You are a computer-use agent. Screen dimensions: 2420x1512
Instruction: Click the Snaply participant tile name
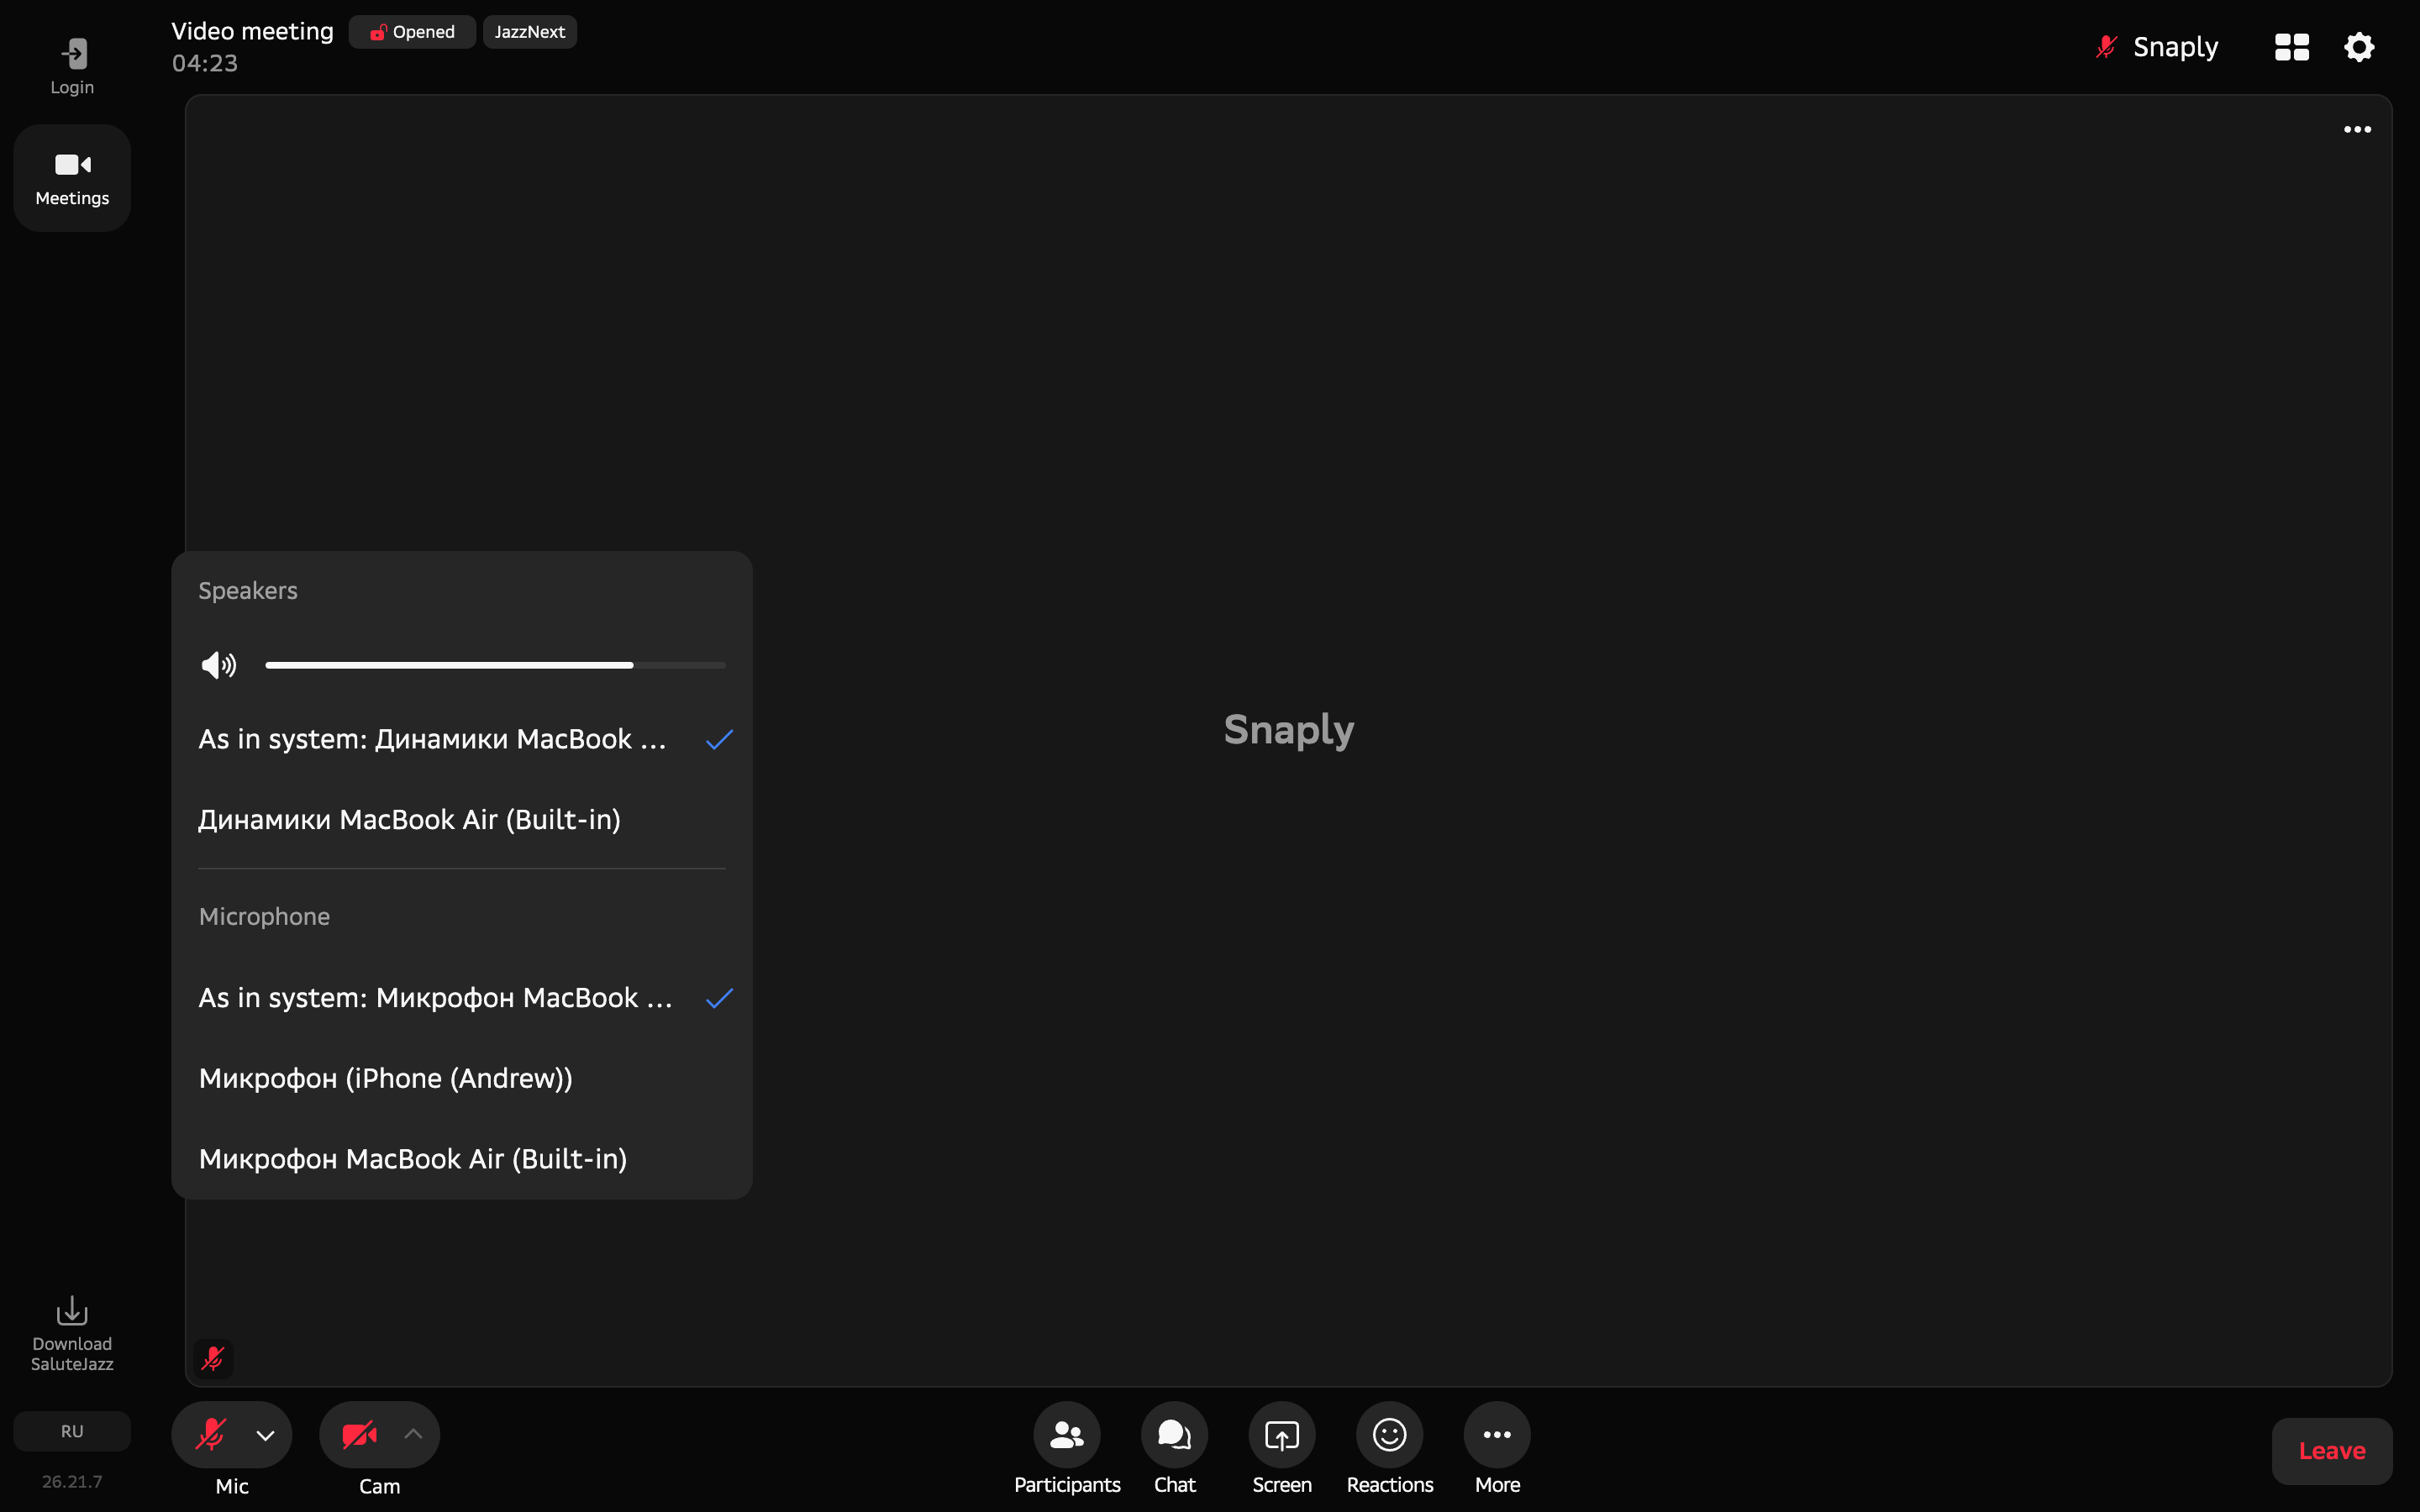coord(1289,731)
